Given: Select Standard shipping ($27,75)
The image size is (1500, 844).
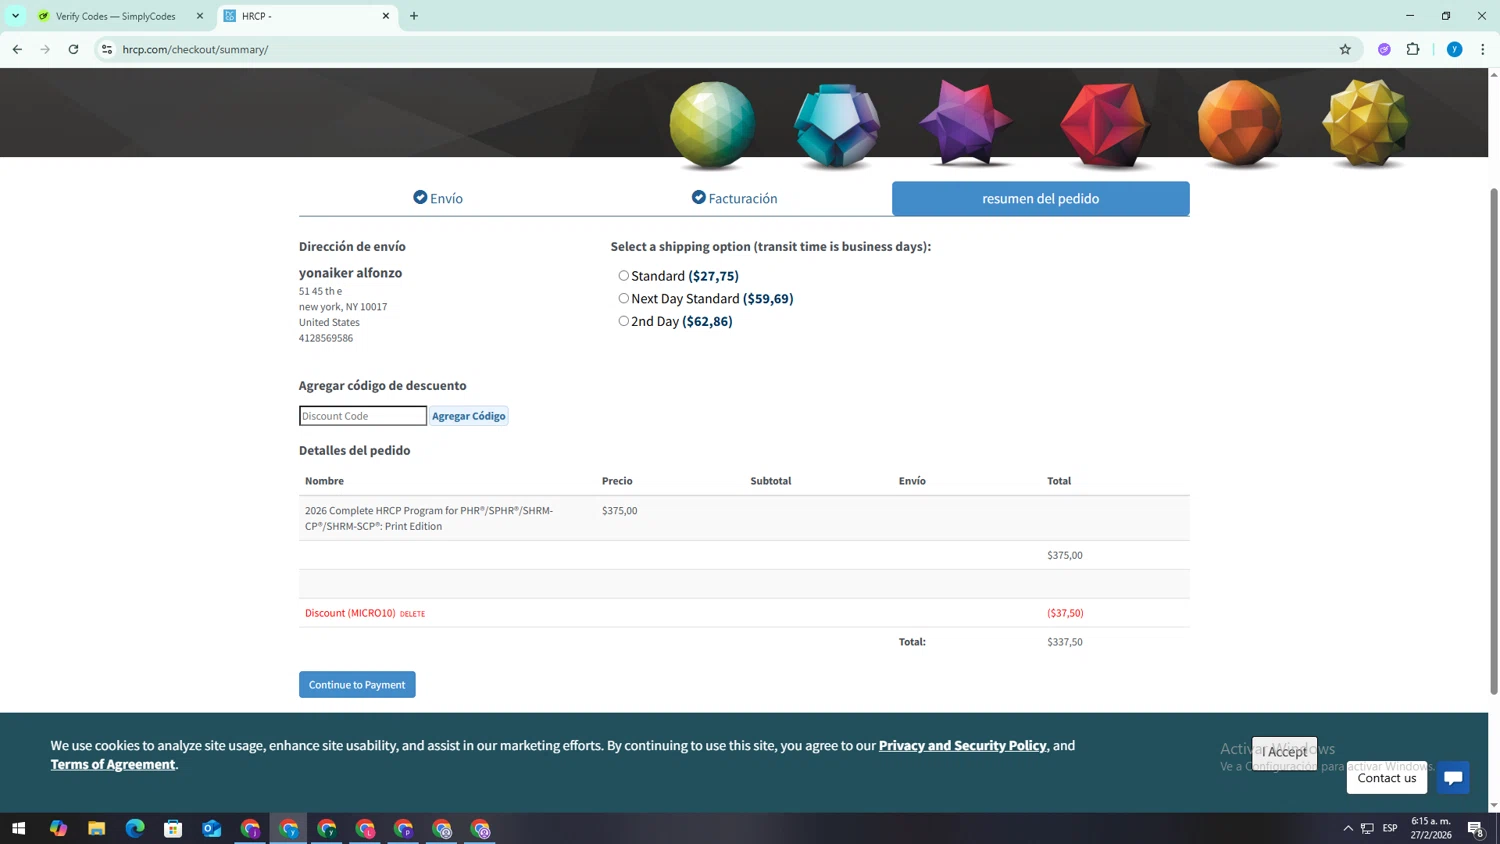Looking at the screenshot, I should pyautogui.click(x=623, y=276).
